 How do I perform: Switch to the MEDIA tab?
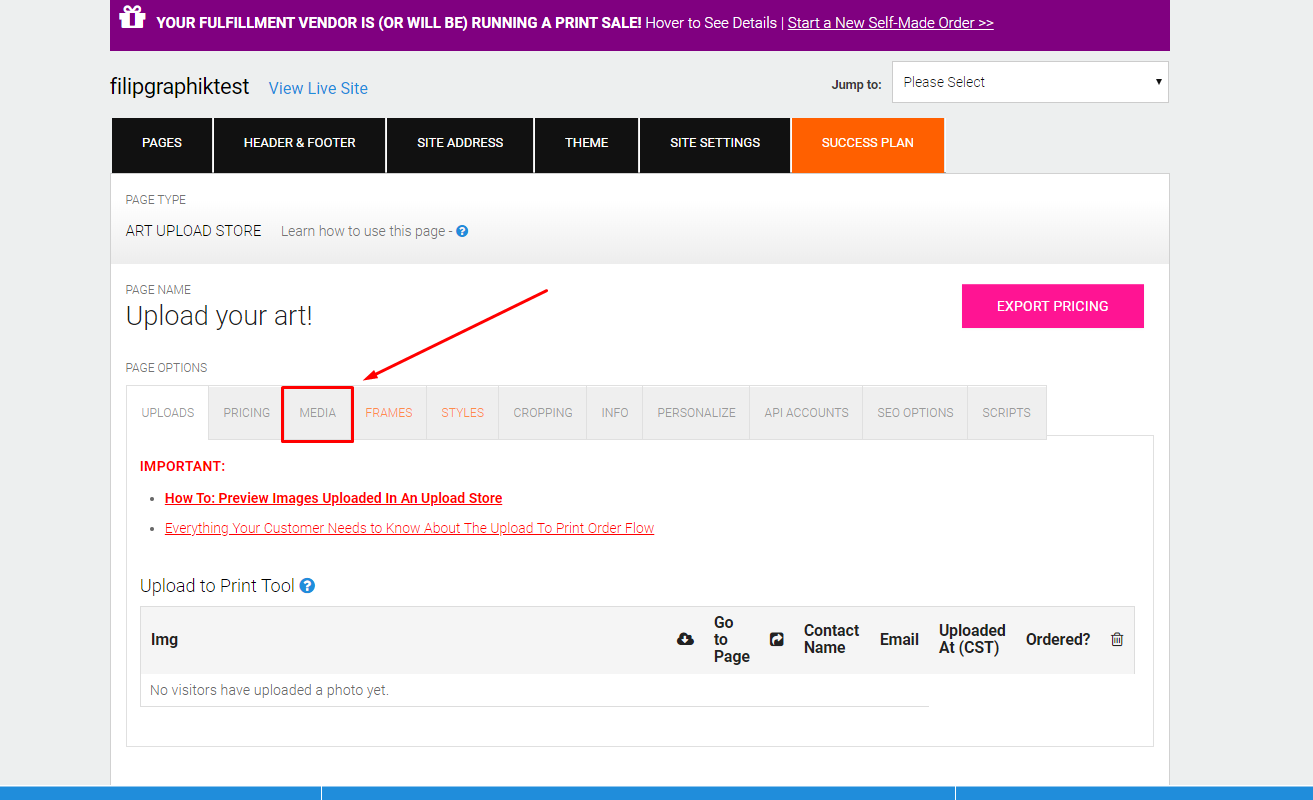(317, 412)
